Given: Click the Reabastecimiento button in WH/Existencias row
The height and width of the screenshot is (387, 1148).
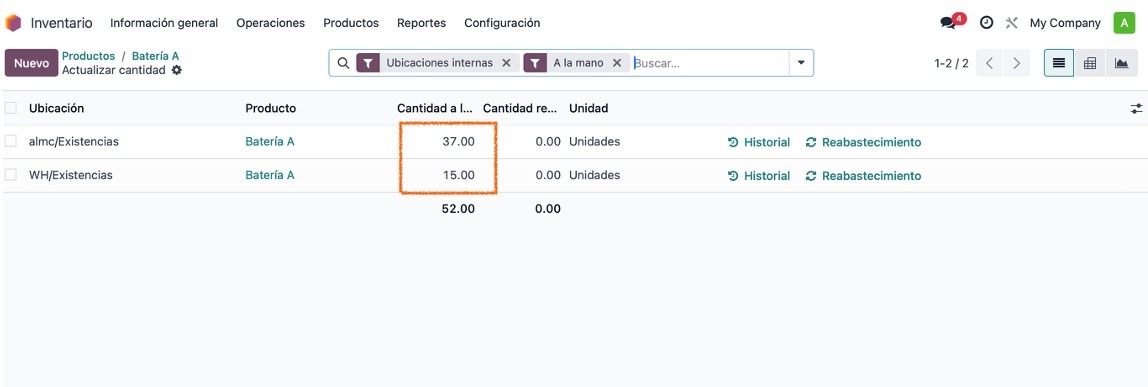Looking at the screenshot, I should click(863, 176).
